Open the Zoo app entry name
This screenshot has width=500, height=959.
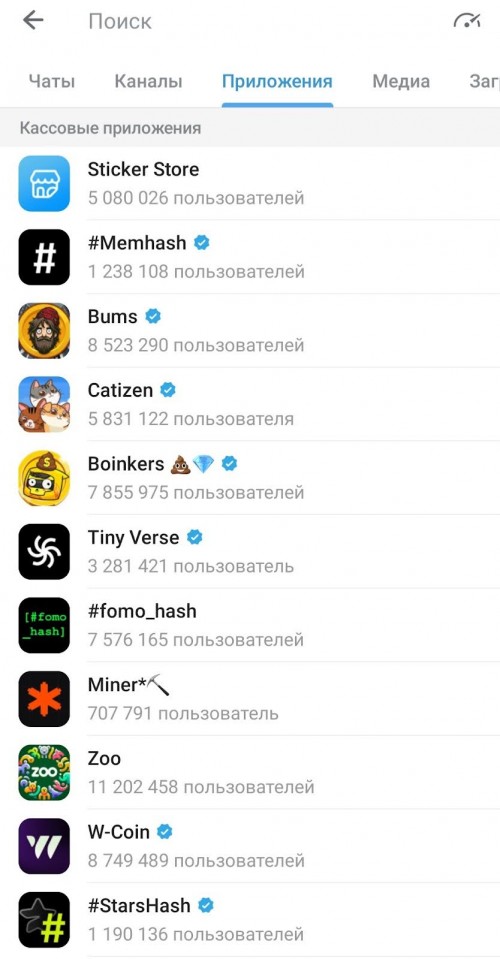point(105,758)
